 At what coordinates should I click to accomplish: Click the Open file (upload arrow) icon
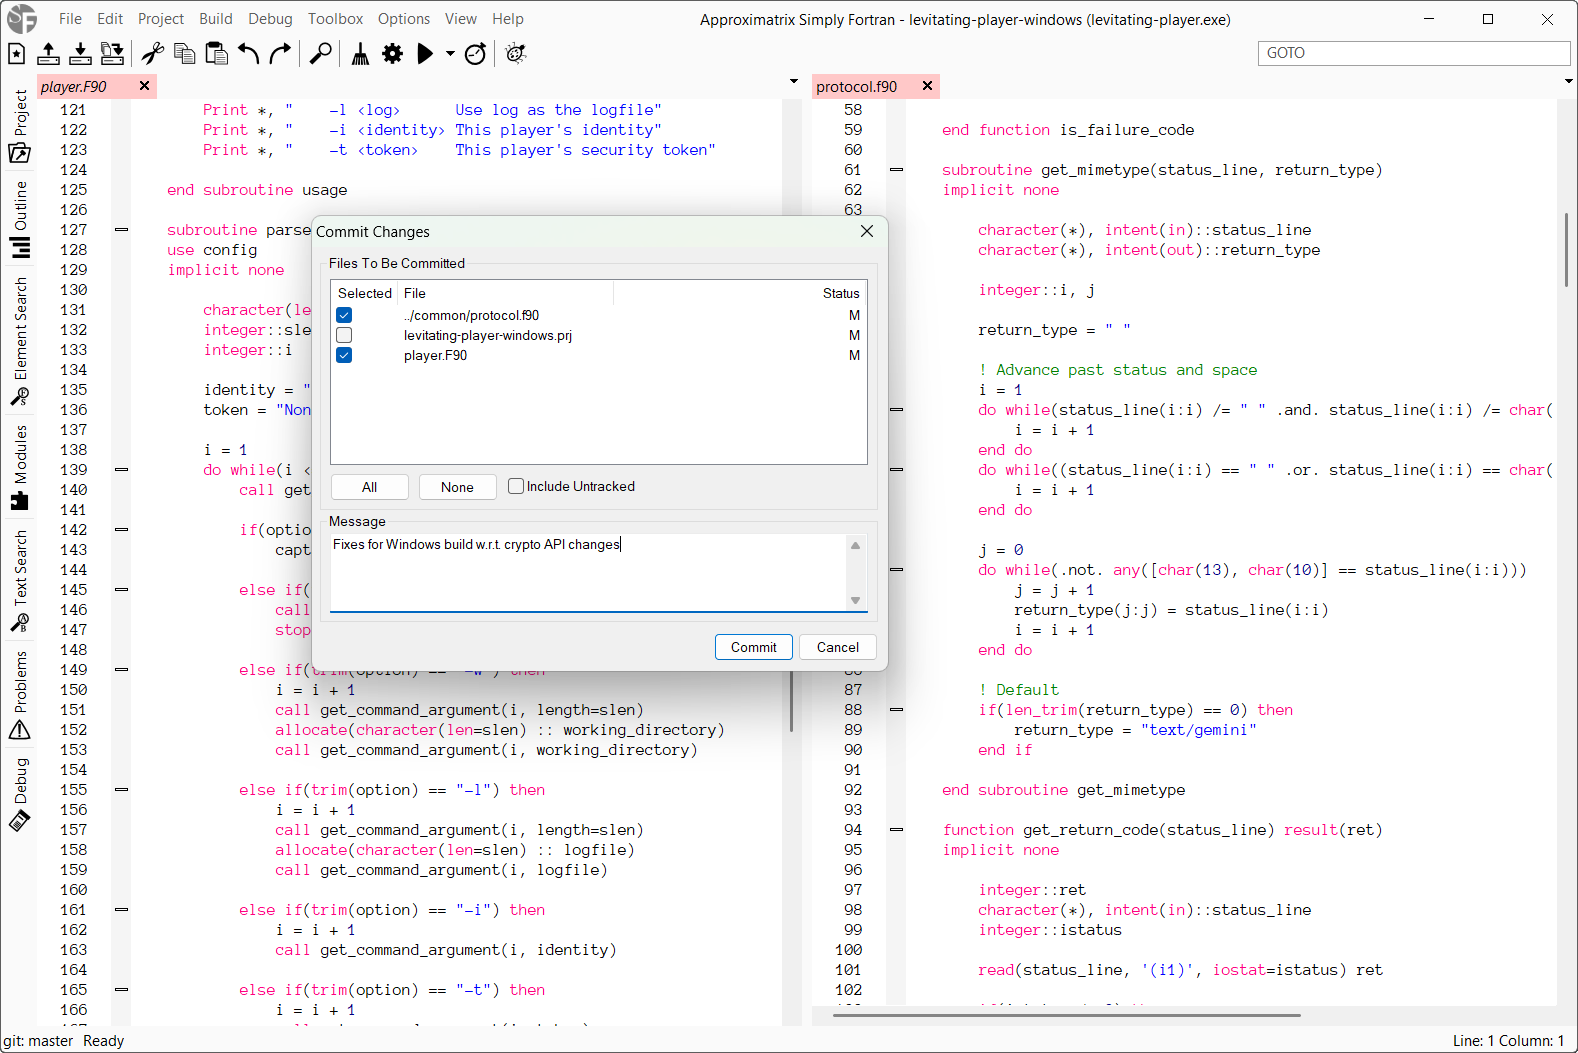[49, 54]
